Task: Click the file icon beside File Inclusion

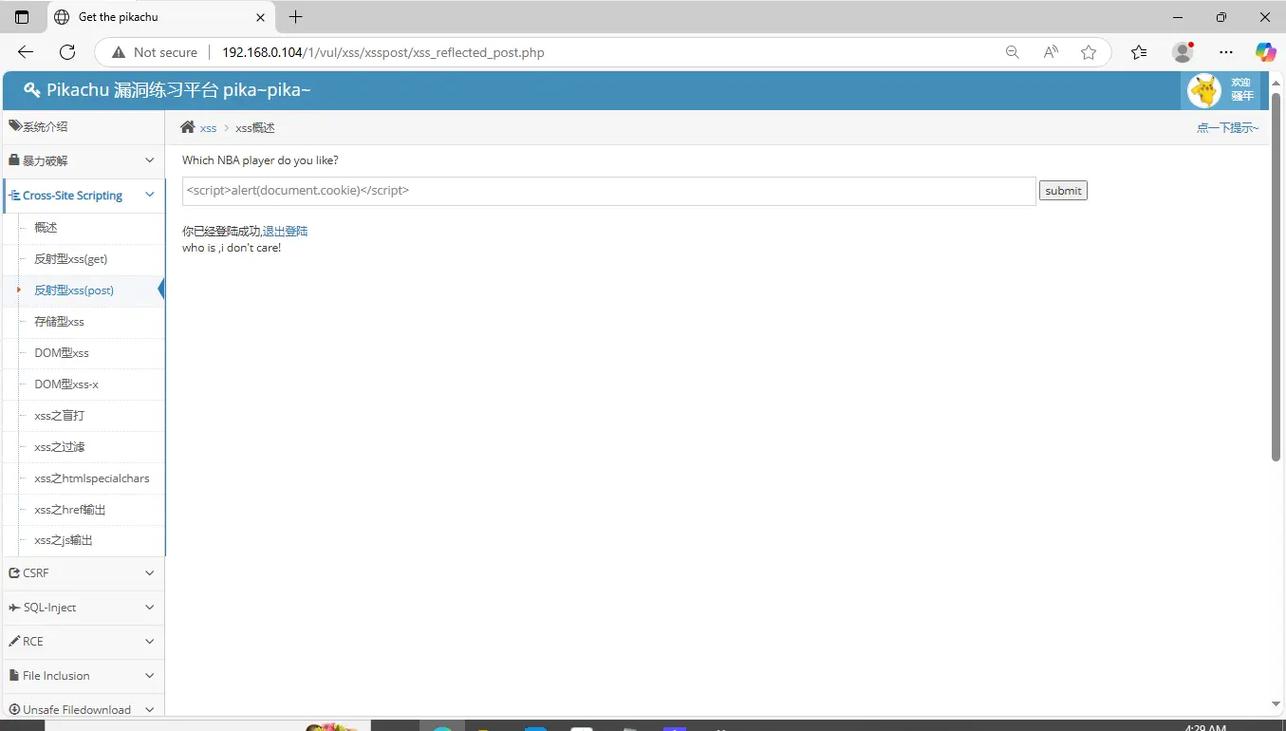Action: [x=14, y=675]
